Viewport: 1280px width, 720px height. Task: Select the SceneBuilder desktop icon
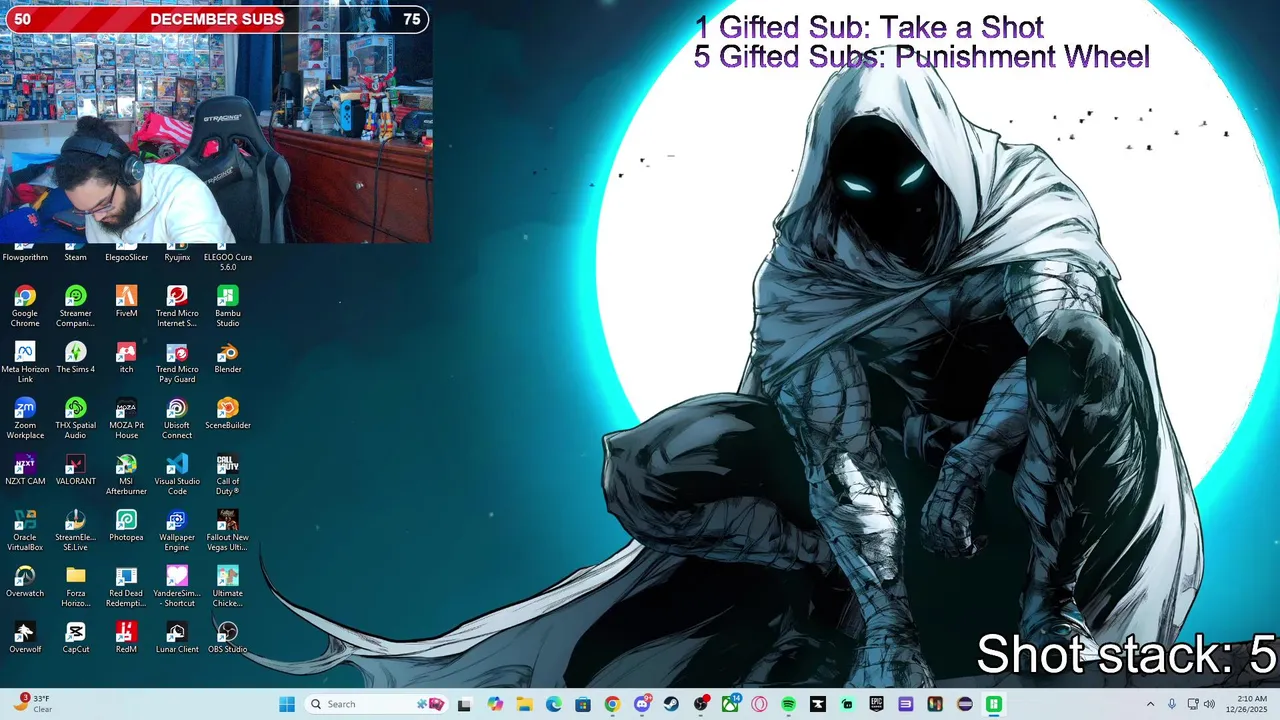(228, 414)
